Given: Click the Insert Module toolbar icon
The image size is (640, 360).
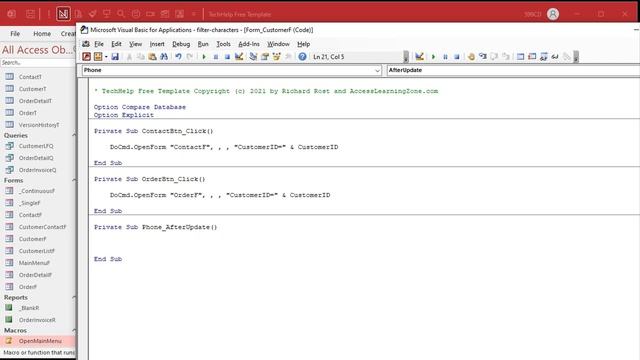Looking at the screenshot, I should [98, 57].
